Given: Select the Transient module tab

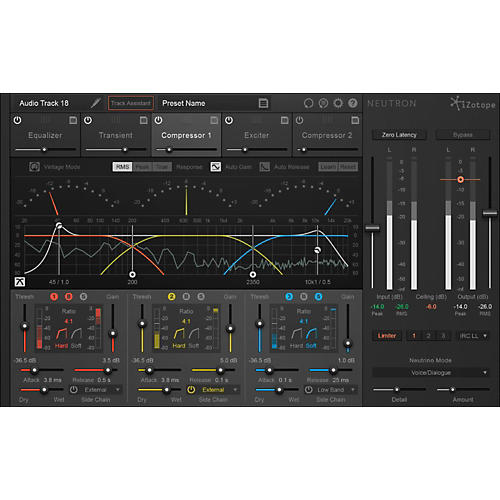Looking at the screenshot, I should click(116, 135).
